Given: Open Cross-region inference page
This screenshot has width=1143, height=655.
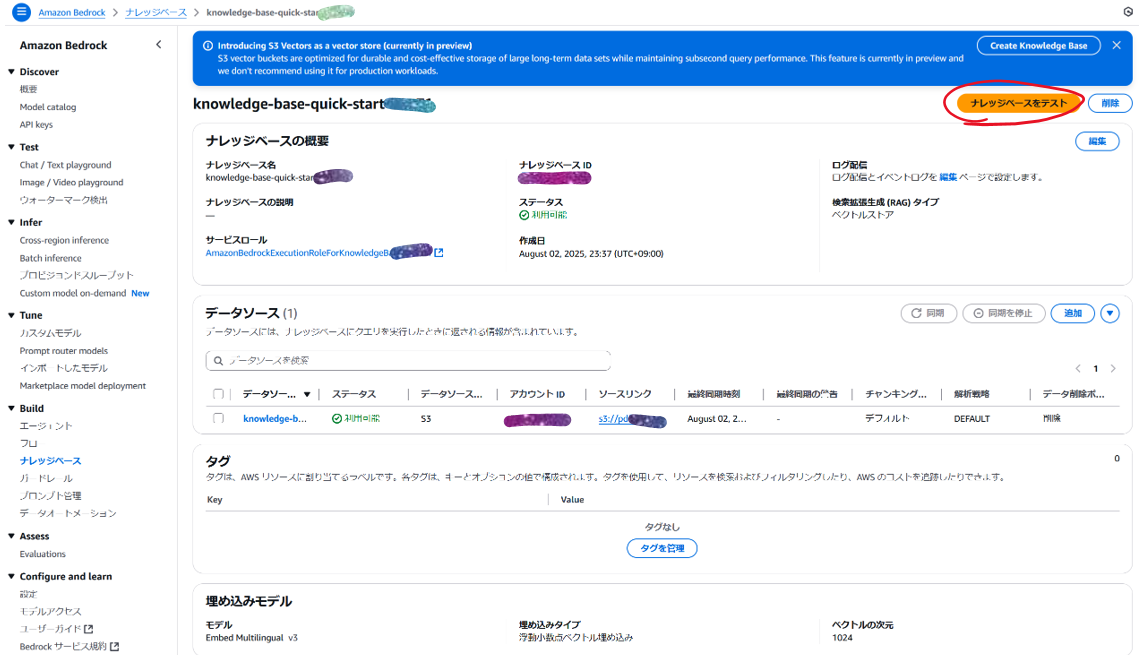Looking at the screenshot, I should [64, 240].
